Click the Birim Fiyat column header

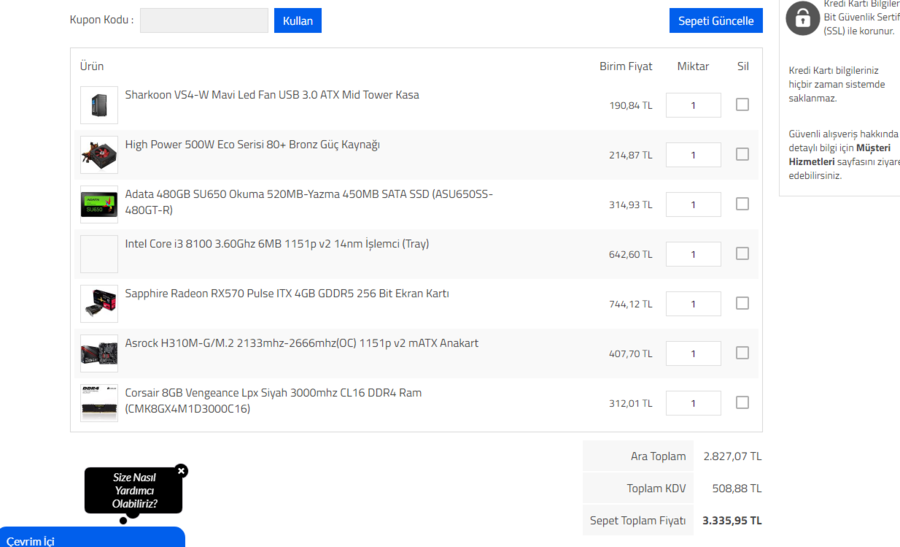(x=626, y=67)
